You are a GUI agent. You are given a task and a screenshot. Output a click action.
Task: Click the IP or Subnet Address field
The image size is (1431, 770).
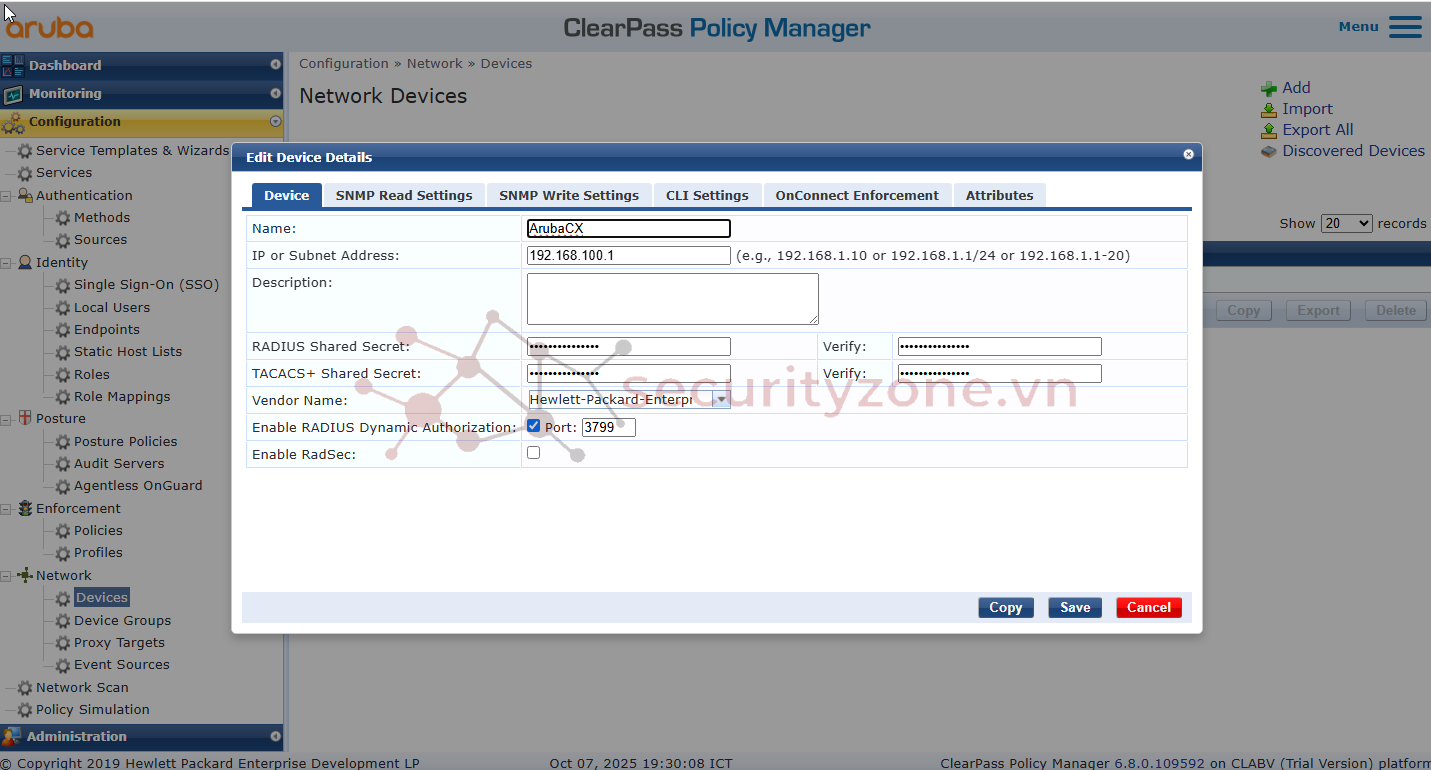628,256
